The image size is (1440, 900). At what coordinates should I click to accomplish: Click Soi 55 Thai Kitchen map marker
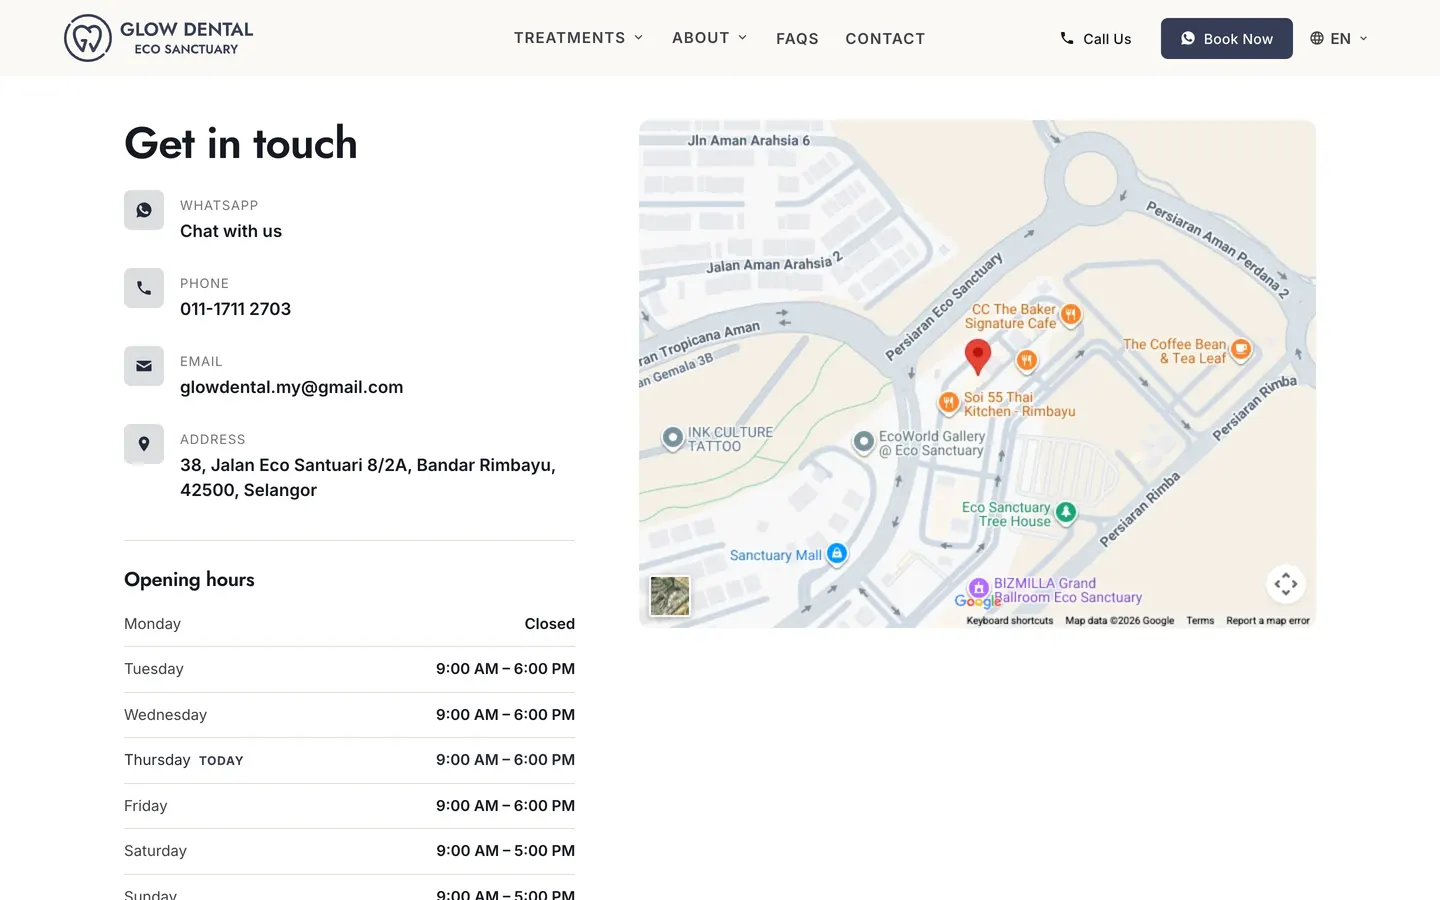click(949, 402)
